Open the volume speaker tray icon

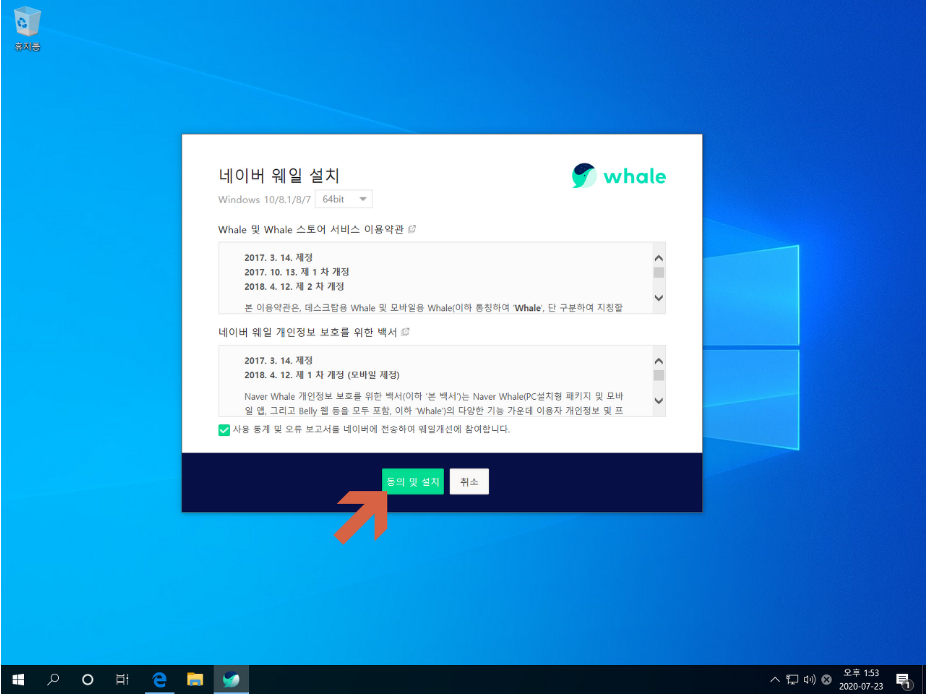point(810,679)
